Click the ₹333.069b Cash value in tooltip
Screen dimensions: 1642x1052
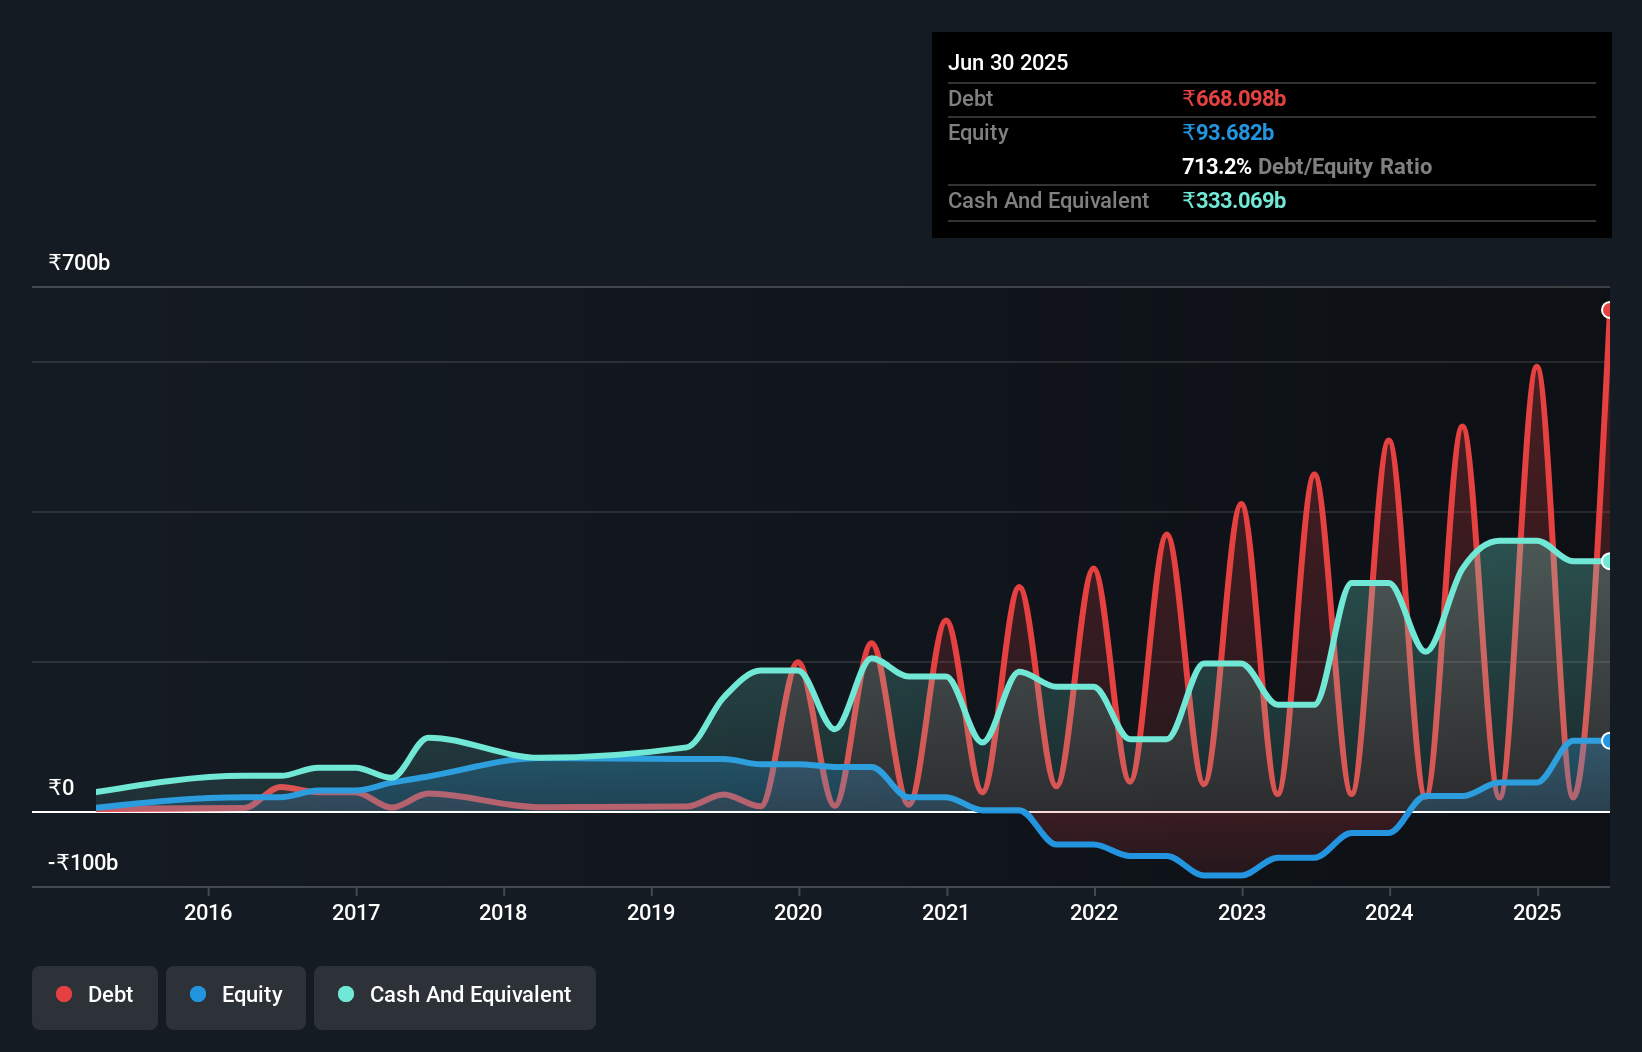[x=1235, y=201]
